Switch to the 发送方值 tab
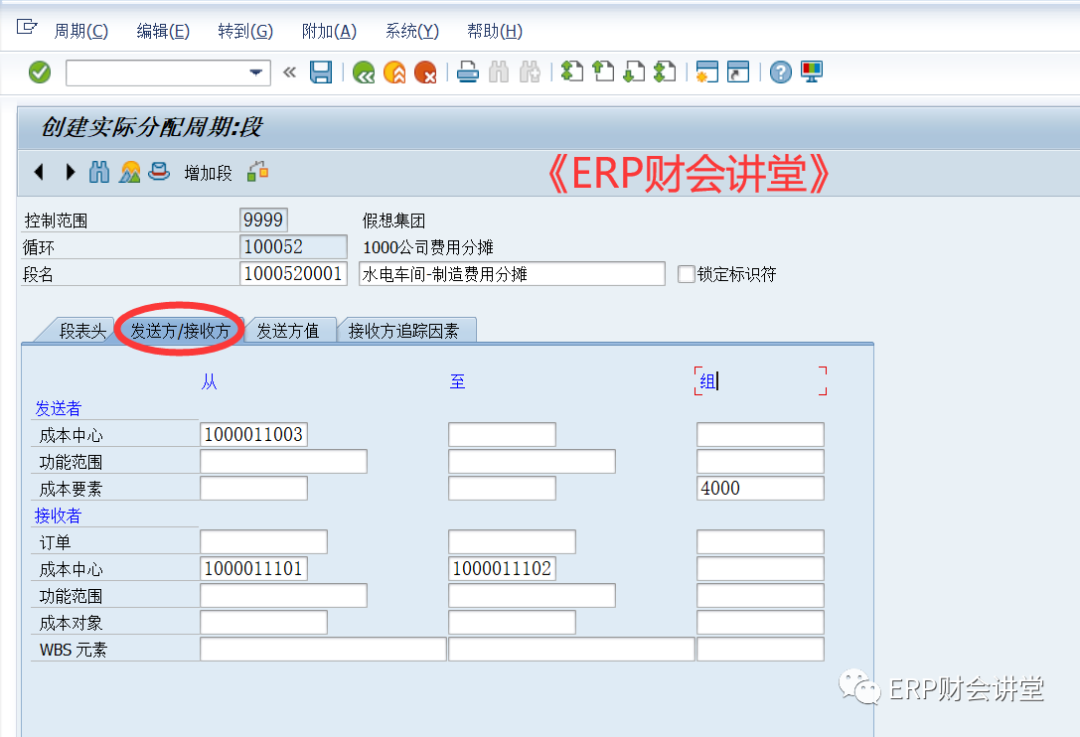Screen dimensions: 1080x737 click(x=288, y=331)
